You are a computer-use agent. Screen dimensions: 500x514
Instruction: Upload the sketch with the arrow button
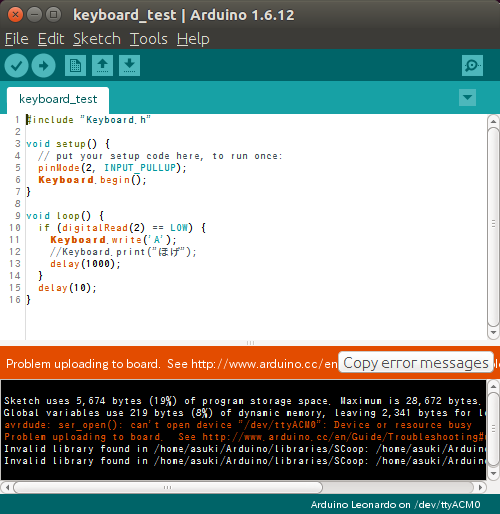(43, 66)
